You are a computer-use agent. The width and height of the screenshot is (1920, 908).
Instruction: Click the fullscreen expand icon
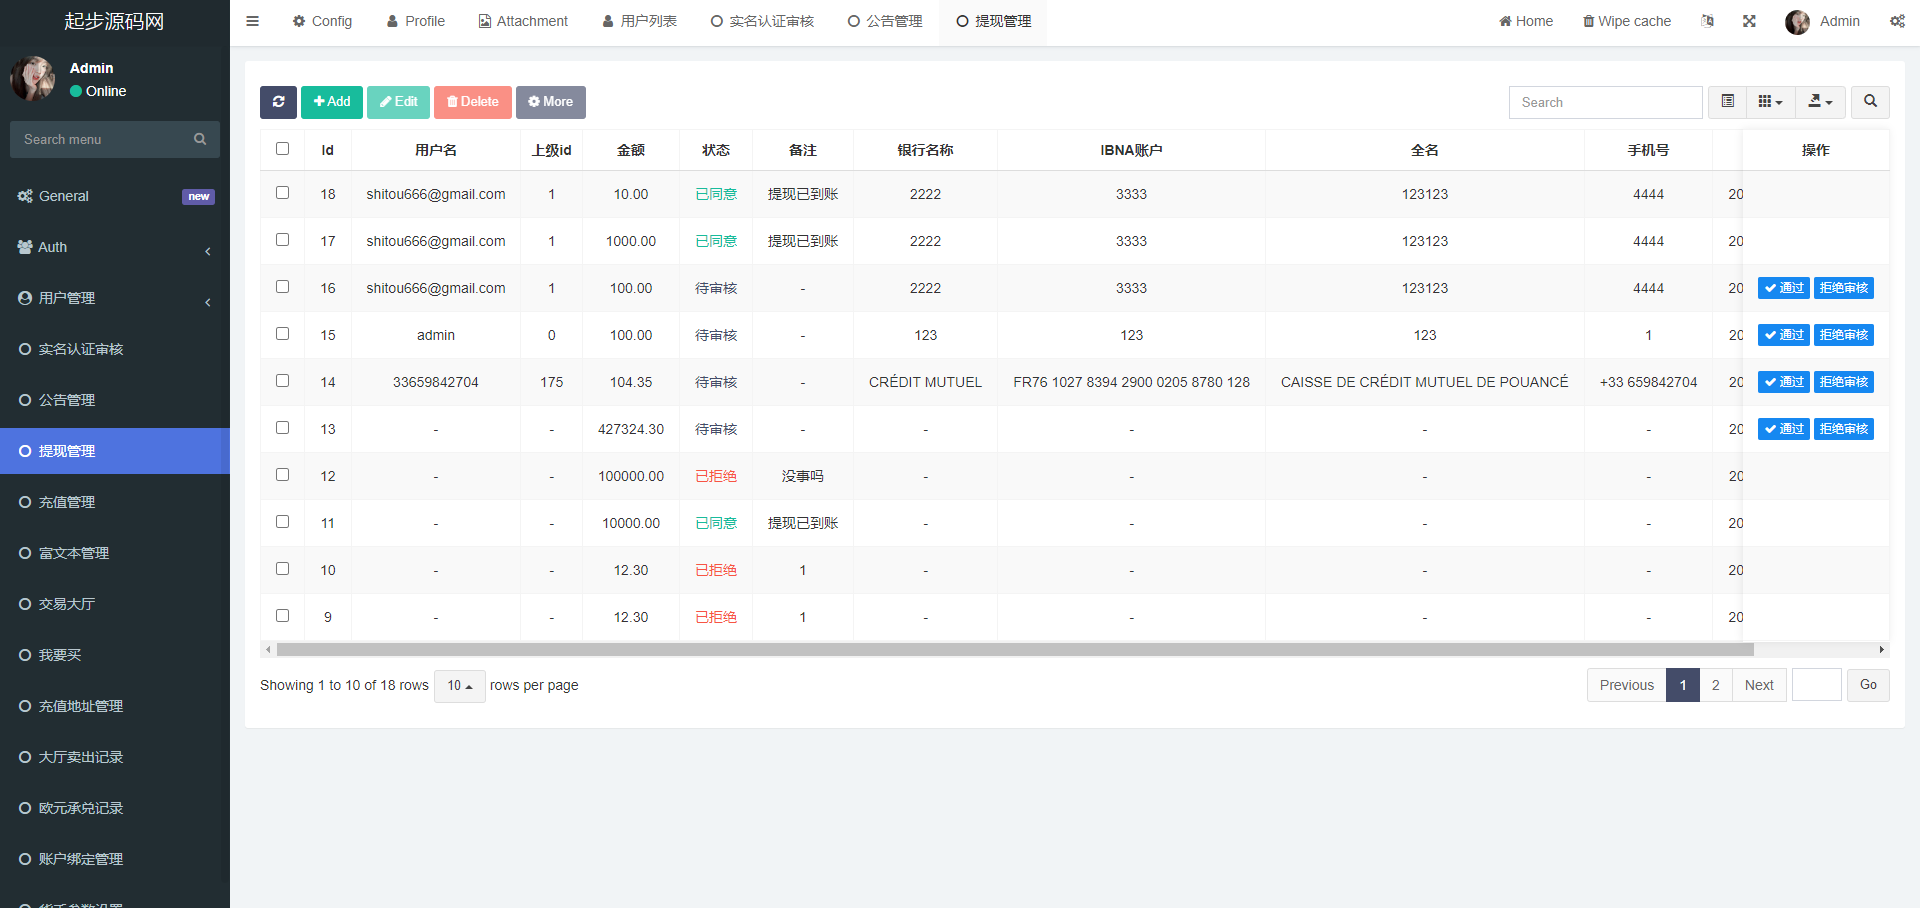tap(1749, 21)
